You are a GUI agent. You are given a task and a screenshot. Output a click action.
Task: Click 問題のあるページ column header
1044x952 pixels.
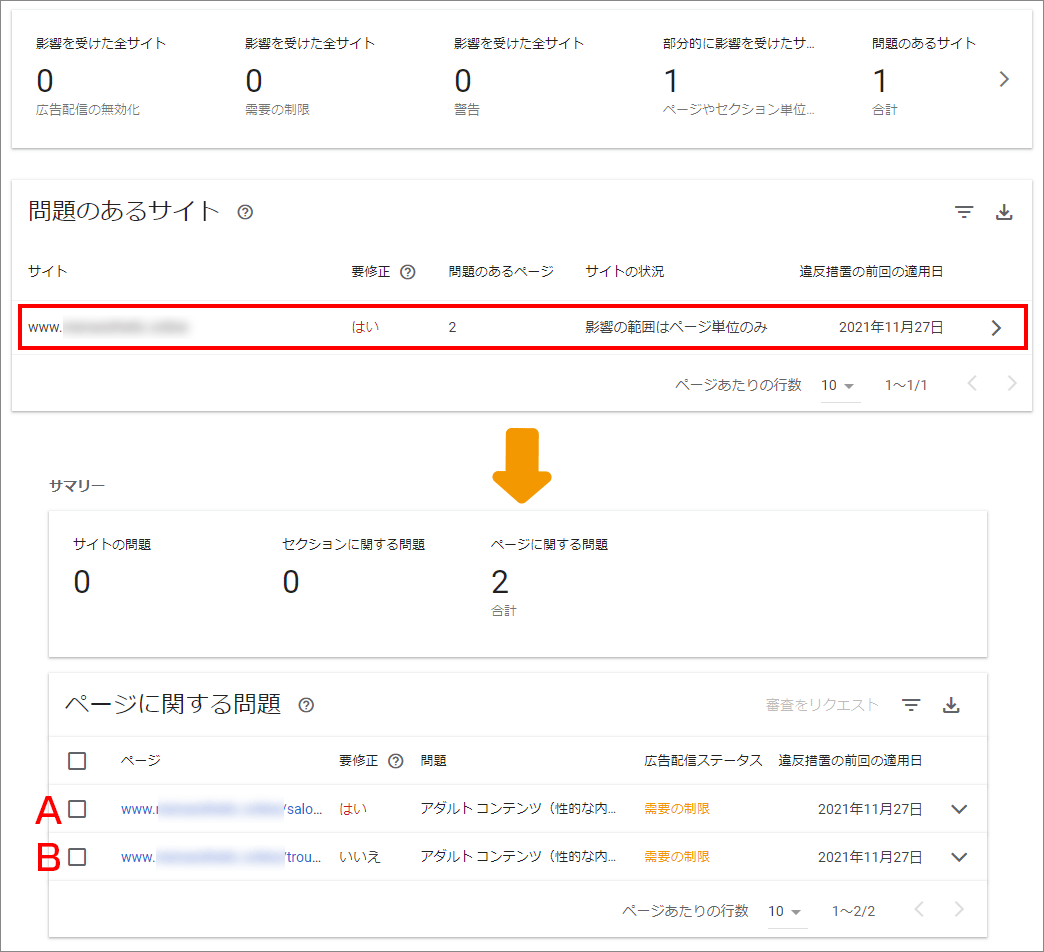(501, 271)
